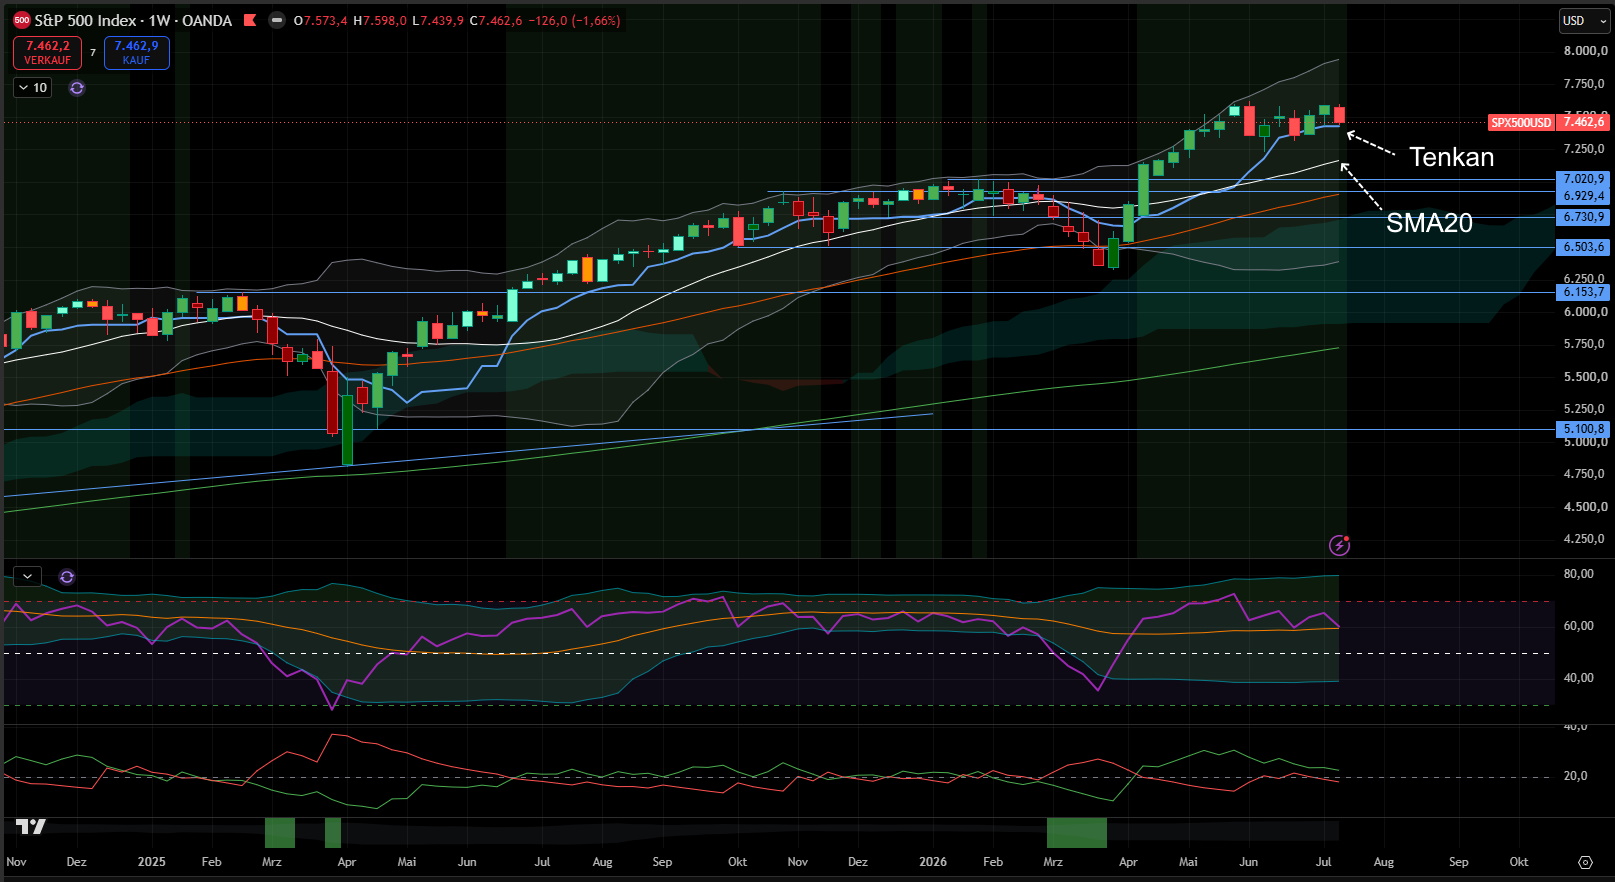Click the 4.250,0 price axis label

1586,539
